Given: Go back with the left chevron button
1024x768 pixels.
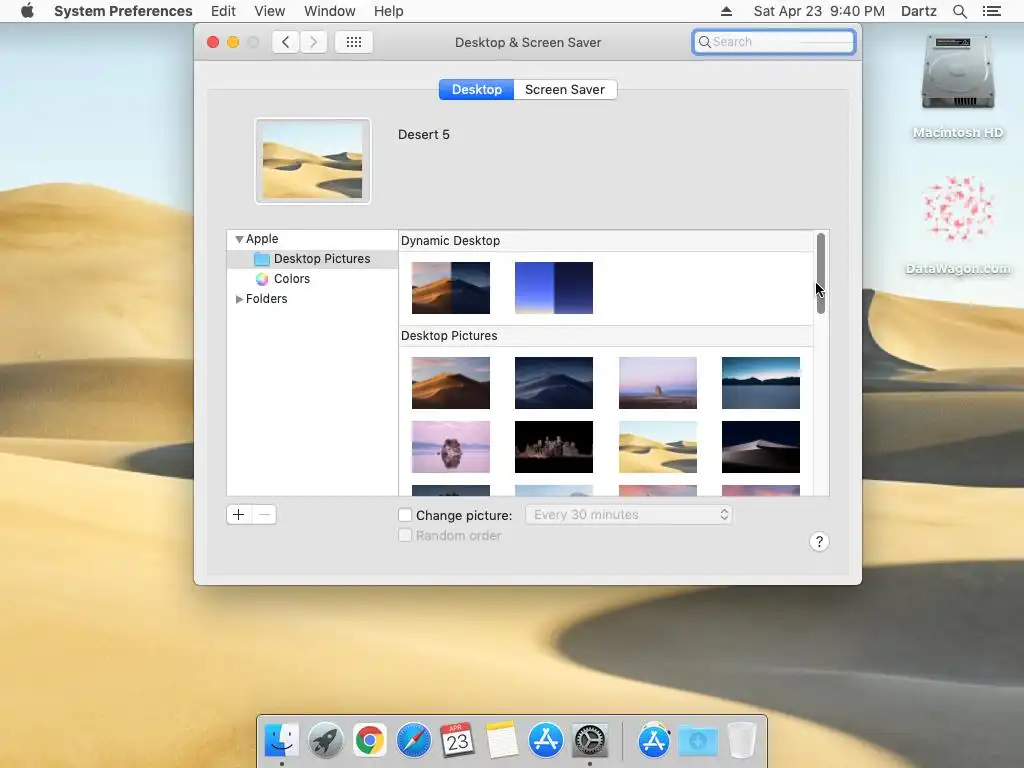Looking at the screenshot, I should [285, 42].
